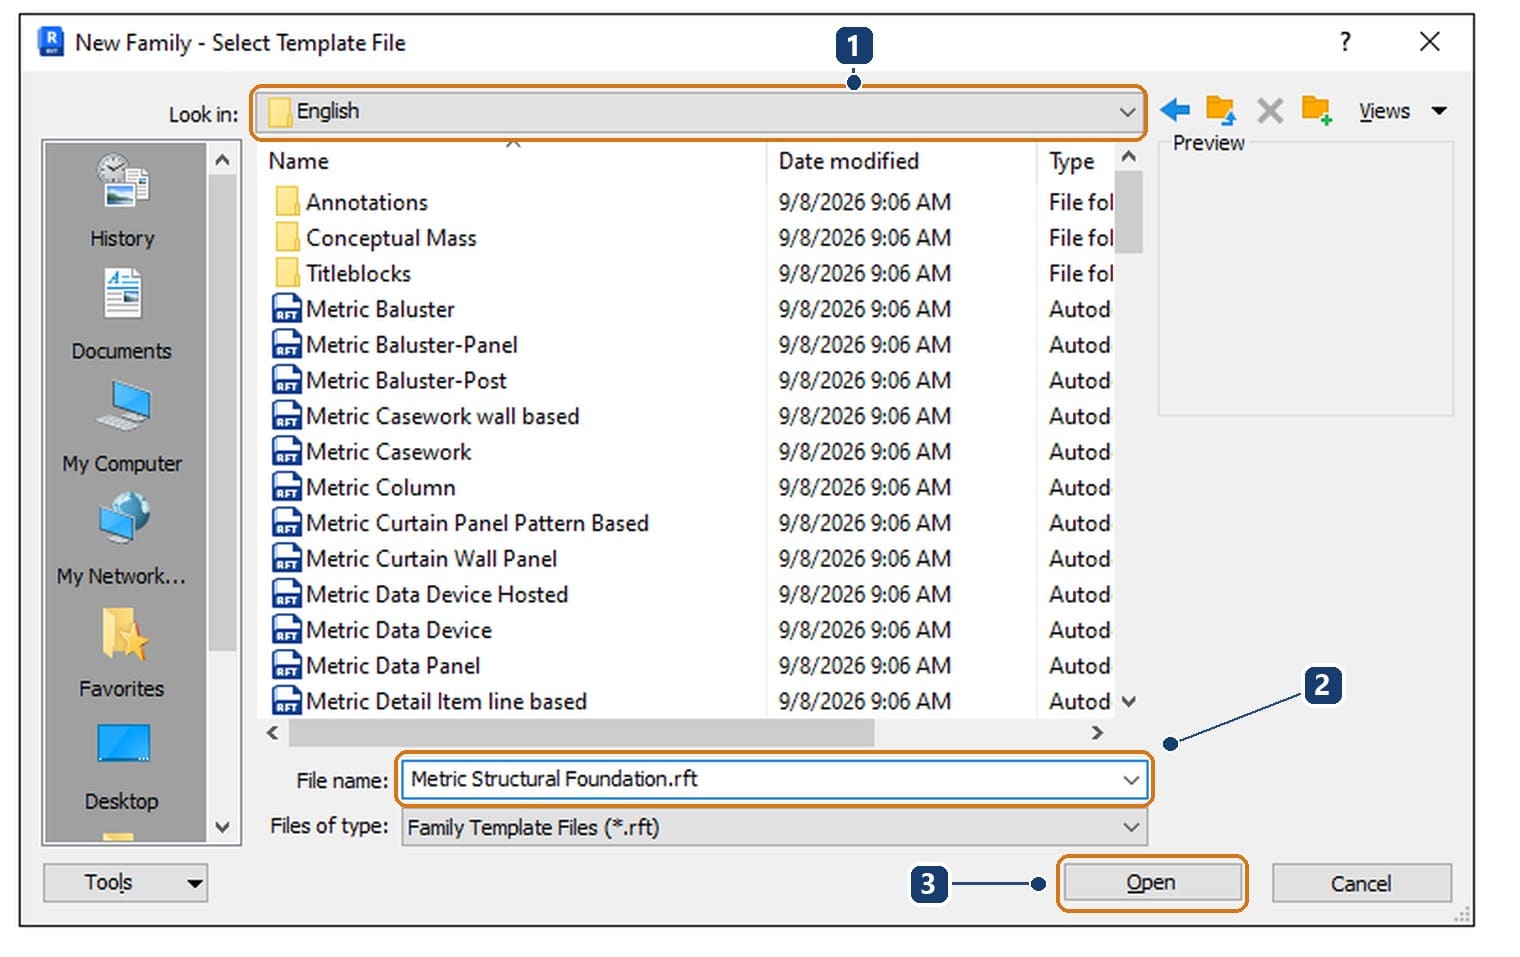The width and height of the screenshot is (1520, 957).
Task: Click the horizontal scrollbar thumb of file list
Action: click(x=582, y=733)
